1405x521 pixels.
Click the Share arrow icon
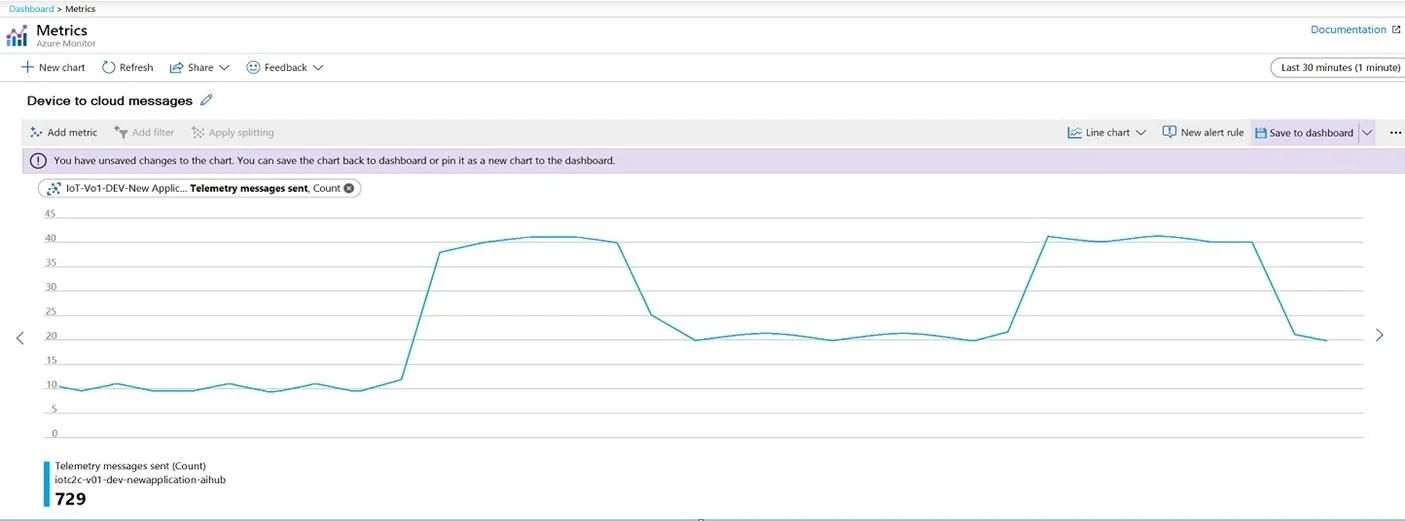coord(176,67)
